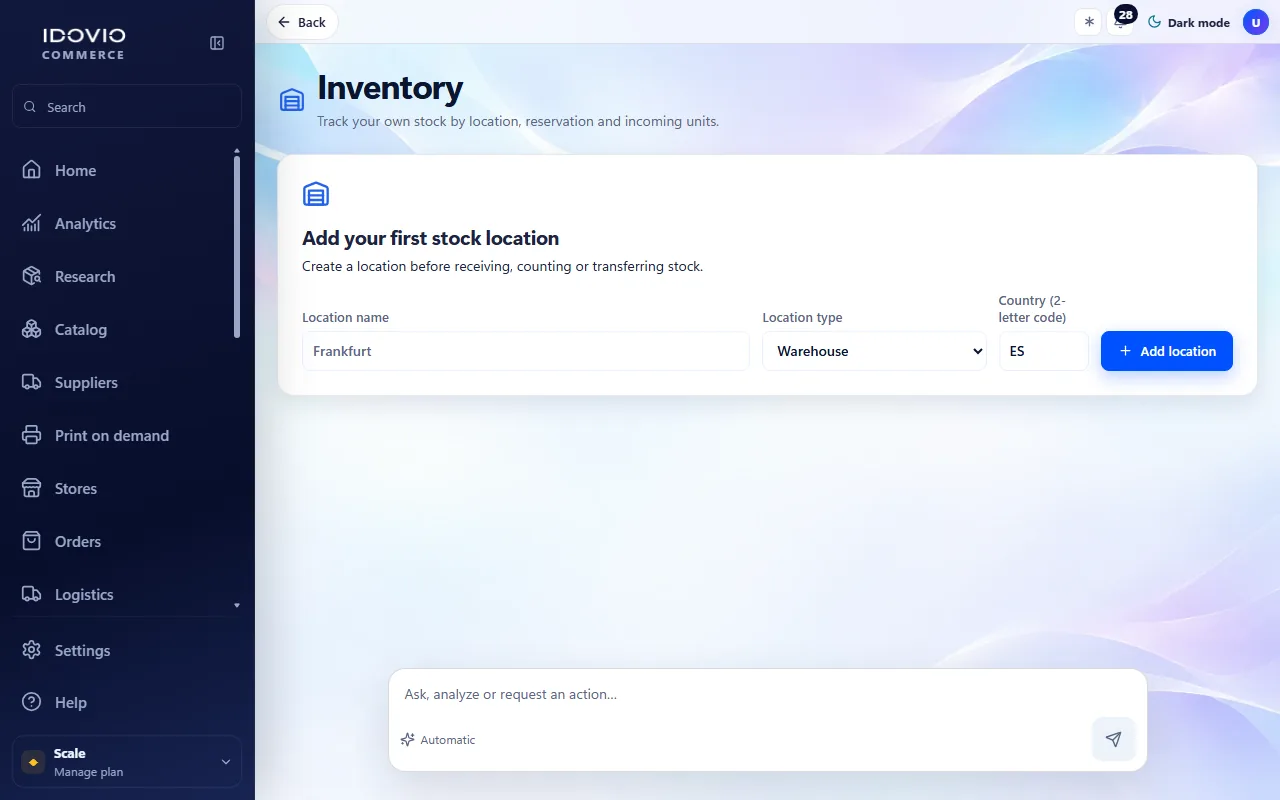Collapse the sidebar panel icon
1280x800 pixels.
pyautogui.click(x=217, y=43)
